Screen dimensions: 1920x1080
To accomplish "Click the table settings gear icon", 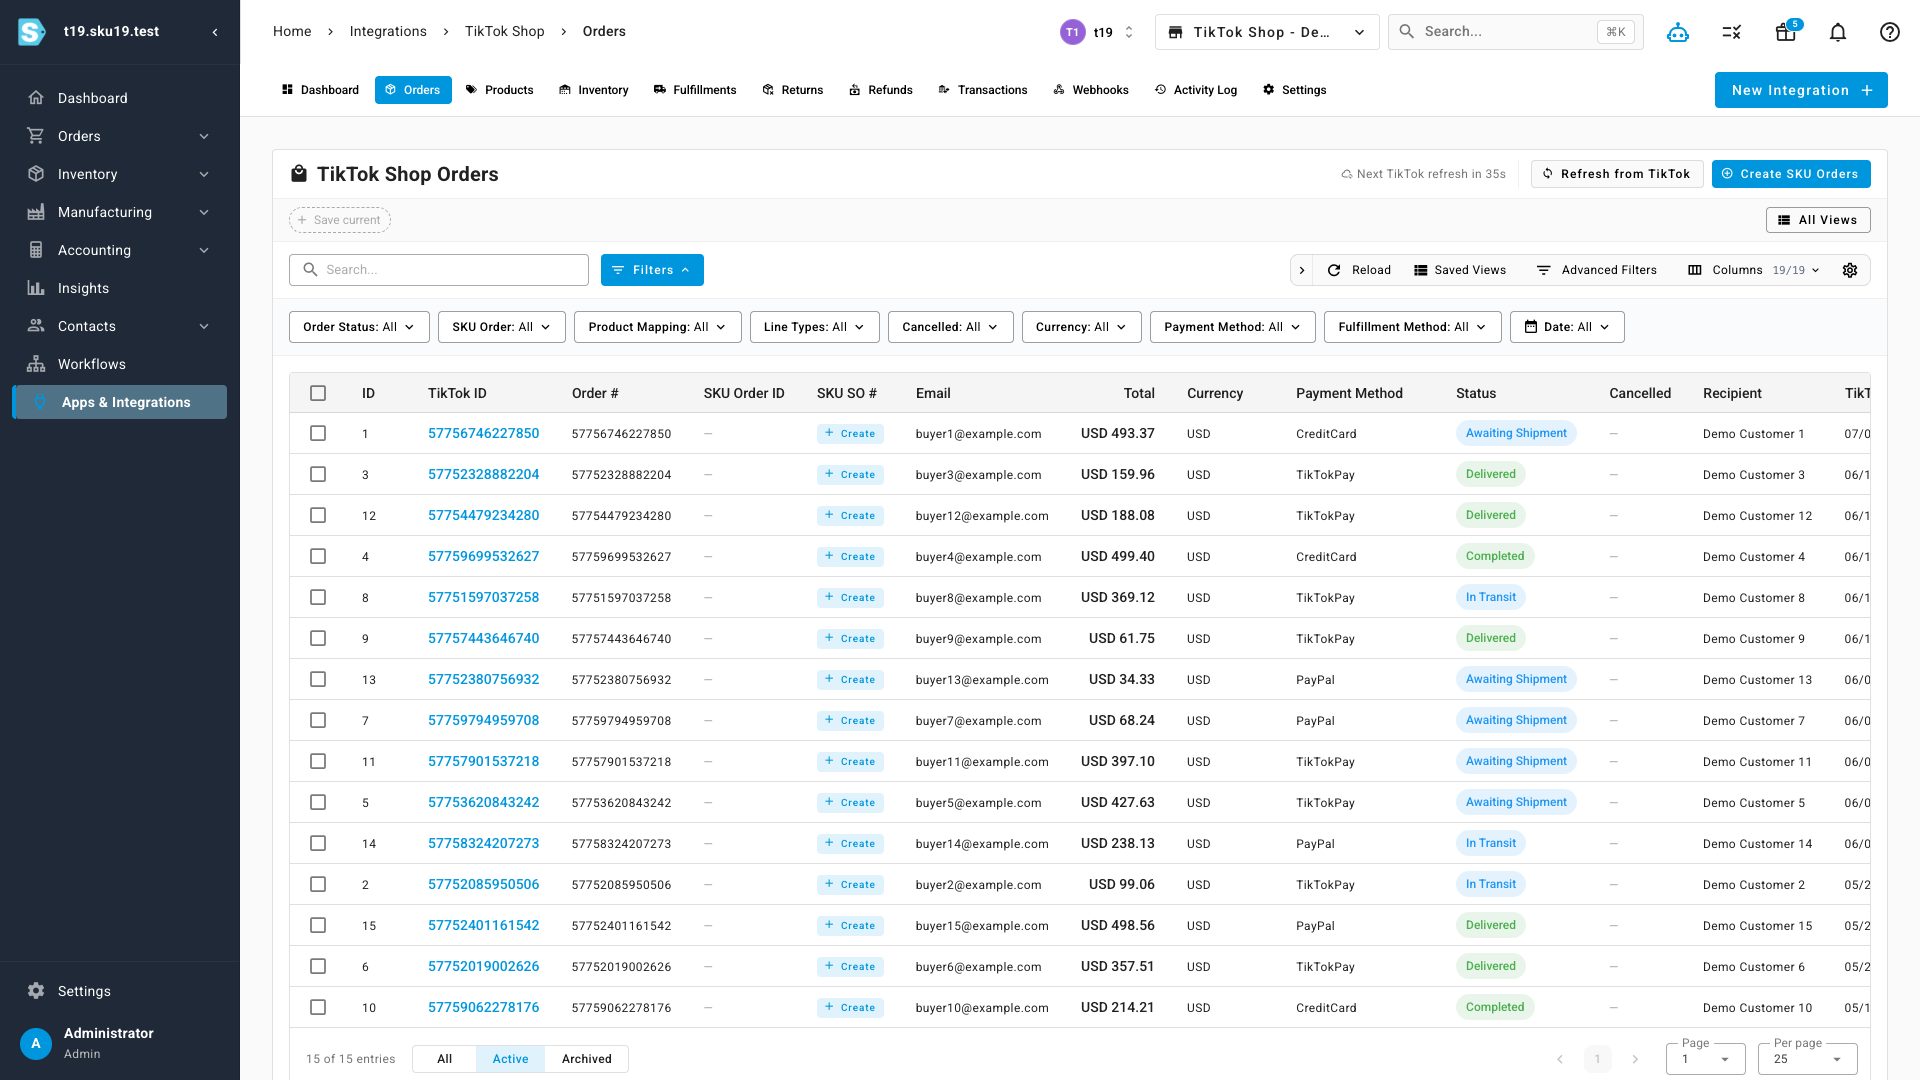I will pyautogui.click(x=1850, y=270).
